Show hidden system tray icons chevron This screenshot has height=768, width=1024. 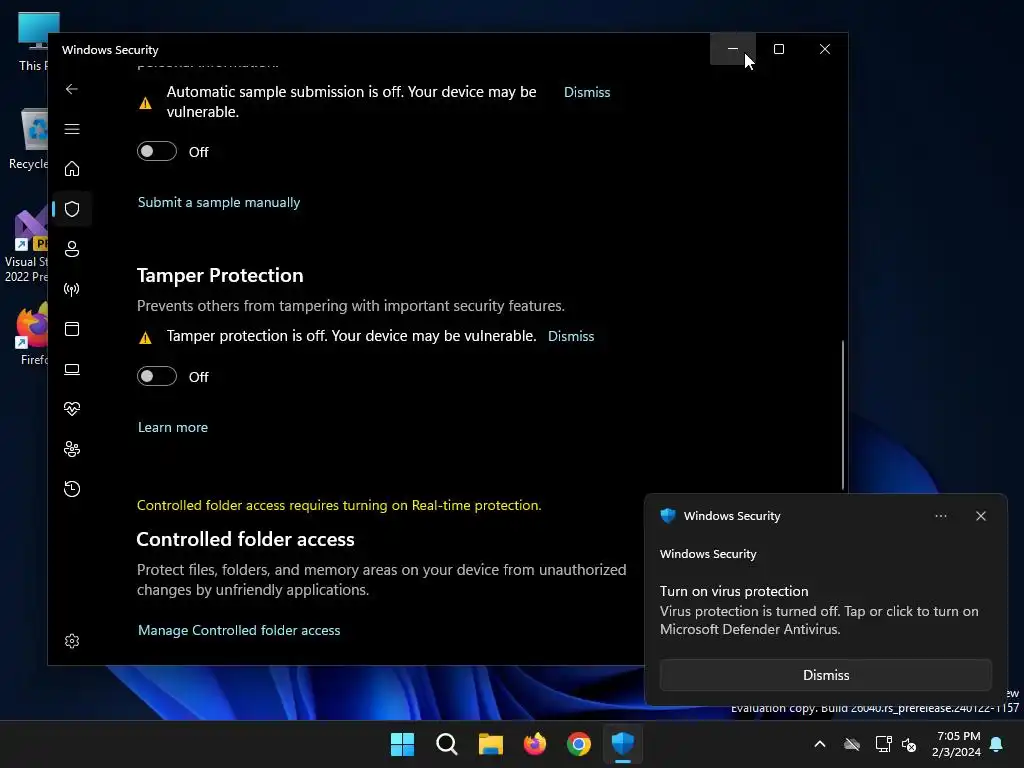(820, 744)
